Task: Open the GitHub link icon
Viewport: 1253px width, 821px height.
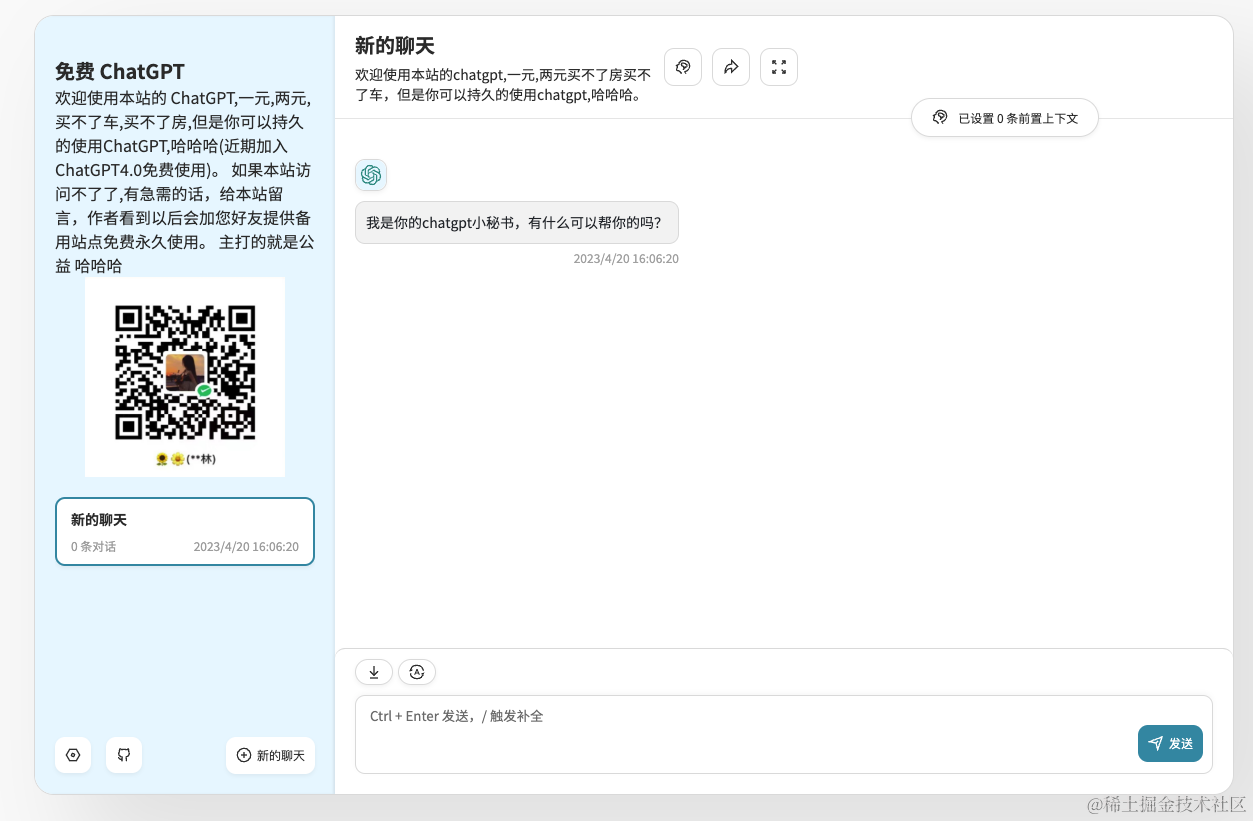Action: pyautogui.click(x=124, y=755)
